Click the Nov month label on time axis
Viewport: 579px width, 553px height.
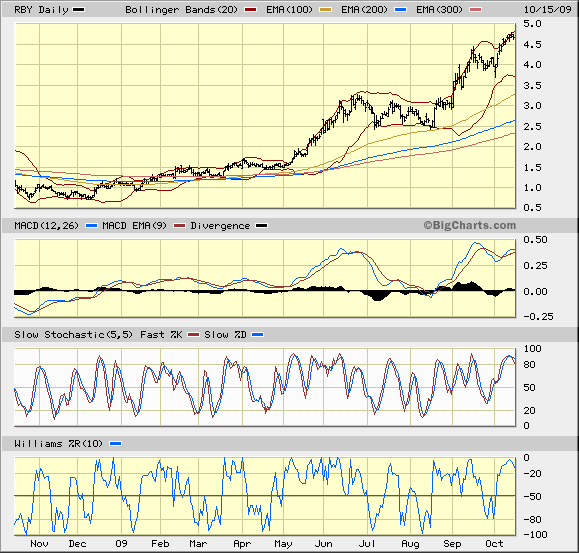[39, 544]
